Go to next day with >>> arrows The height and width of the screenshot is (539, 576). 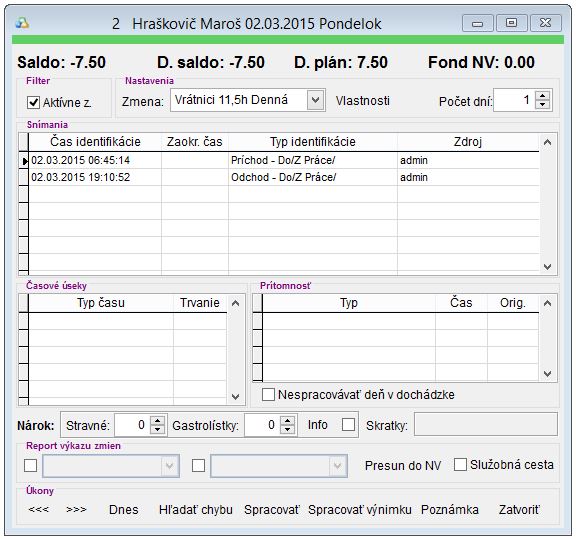click(76, 509)
